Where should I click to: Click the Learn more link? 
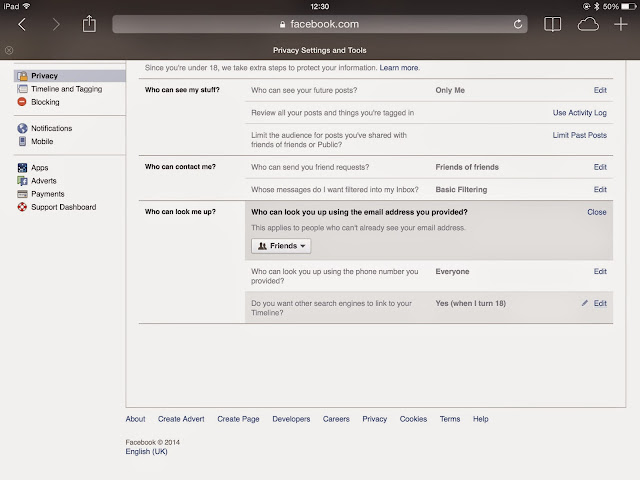[x=399, y=68]
